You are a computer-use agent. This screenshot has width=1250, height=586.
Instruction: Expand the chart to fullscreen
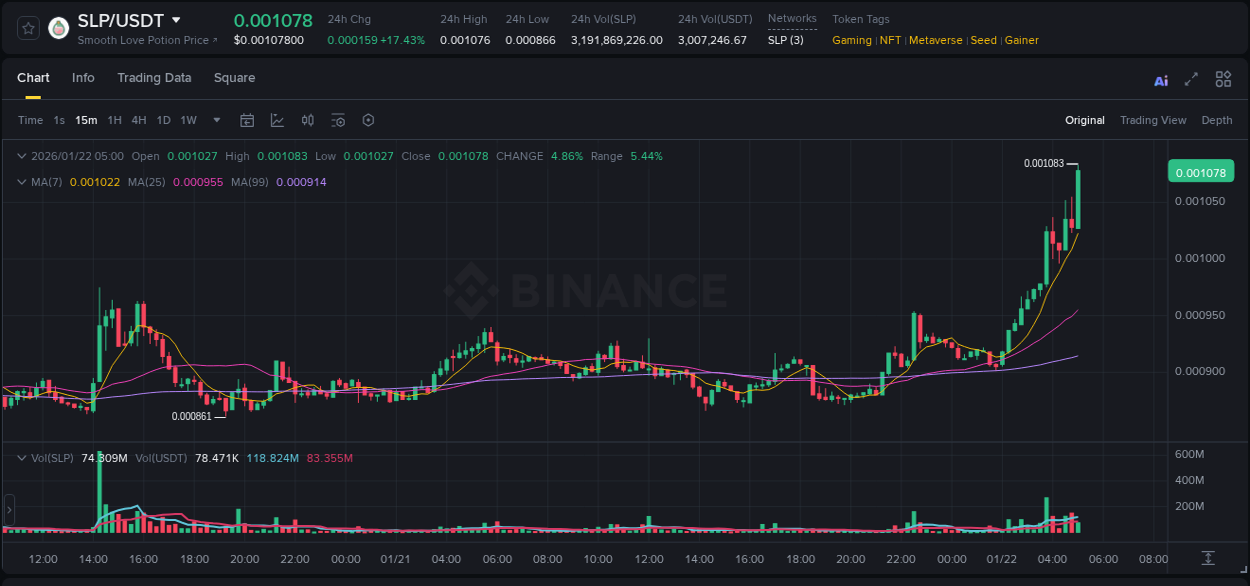[1191, 79]
